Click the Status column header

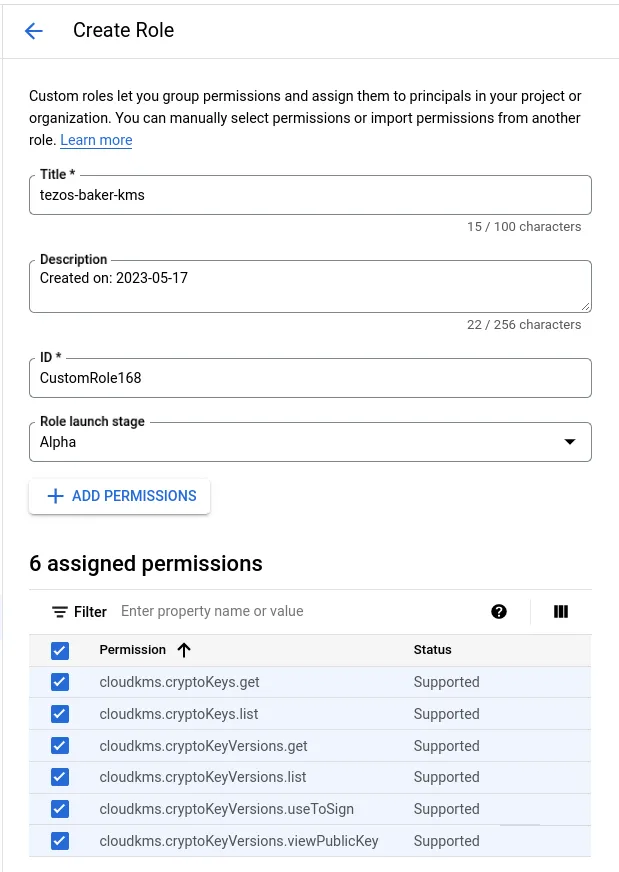pyautogui.click(x=432, y=650)
